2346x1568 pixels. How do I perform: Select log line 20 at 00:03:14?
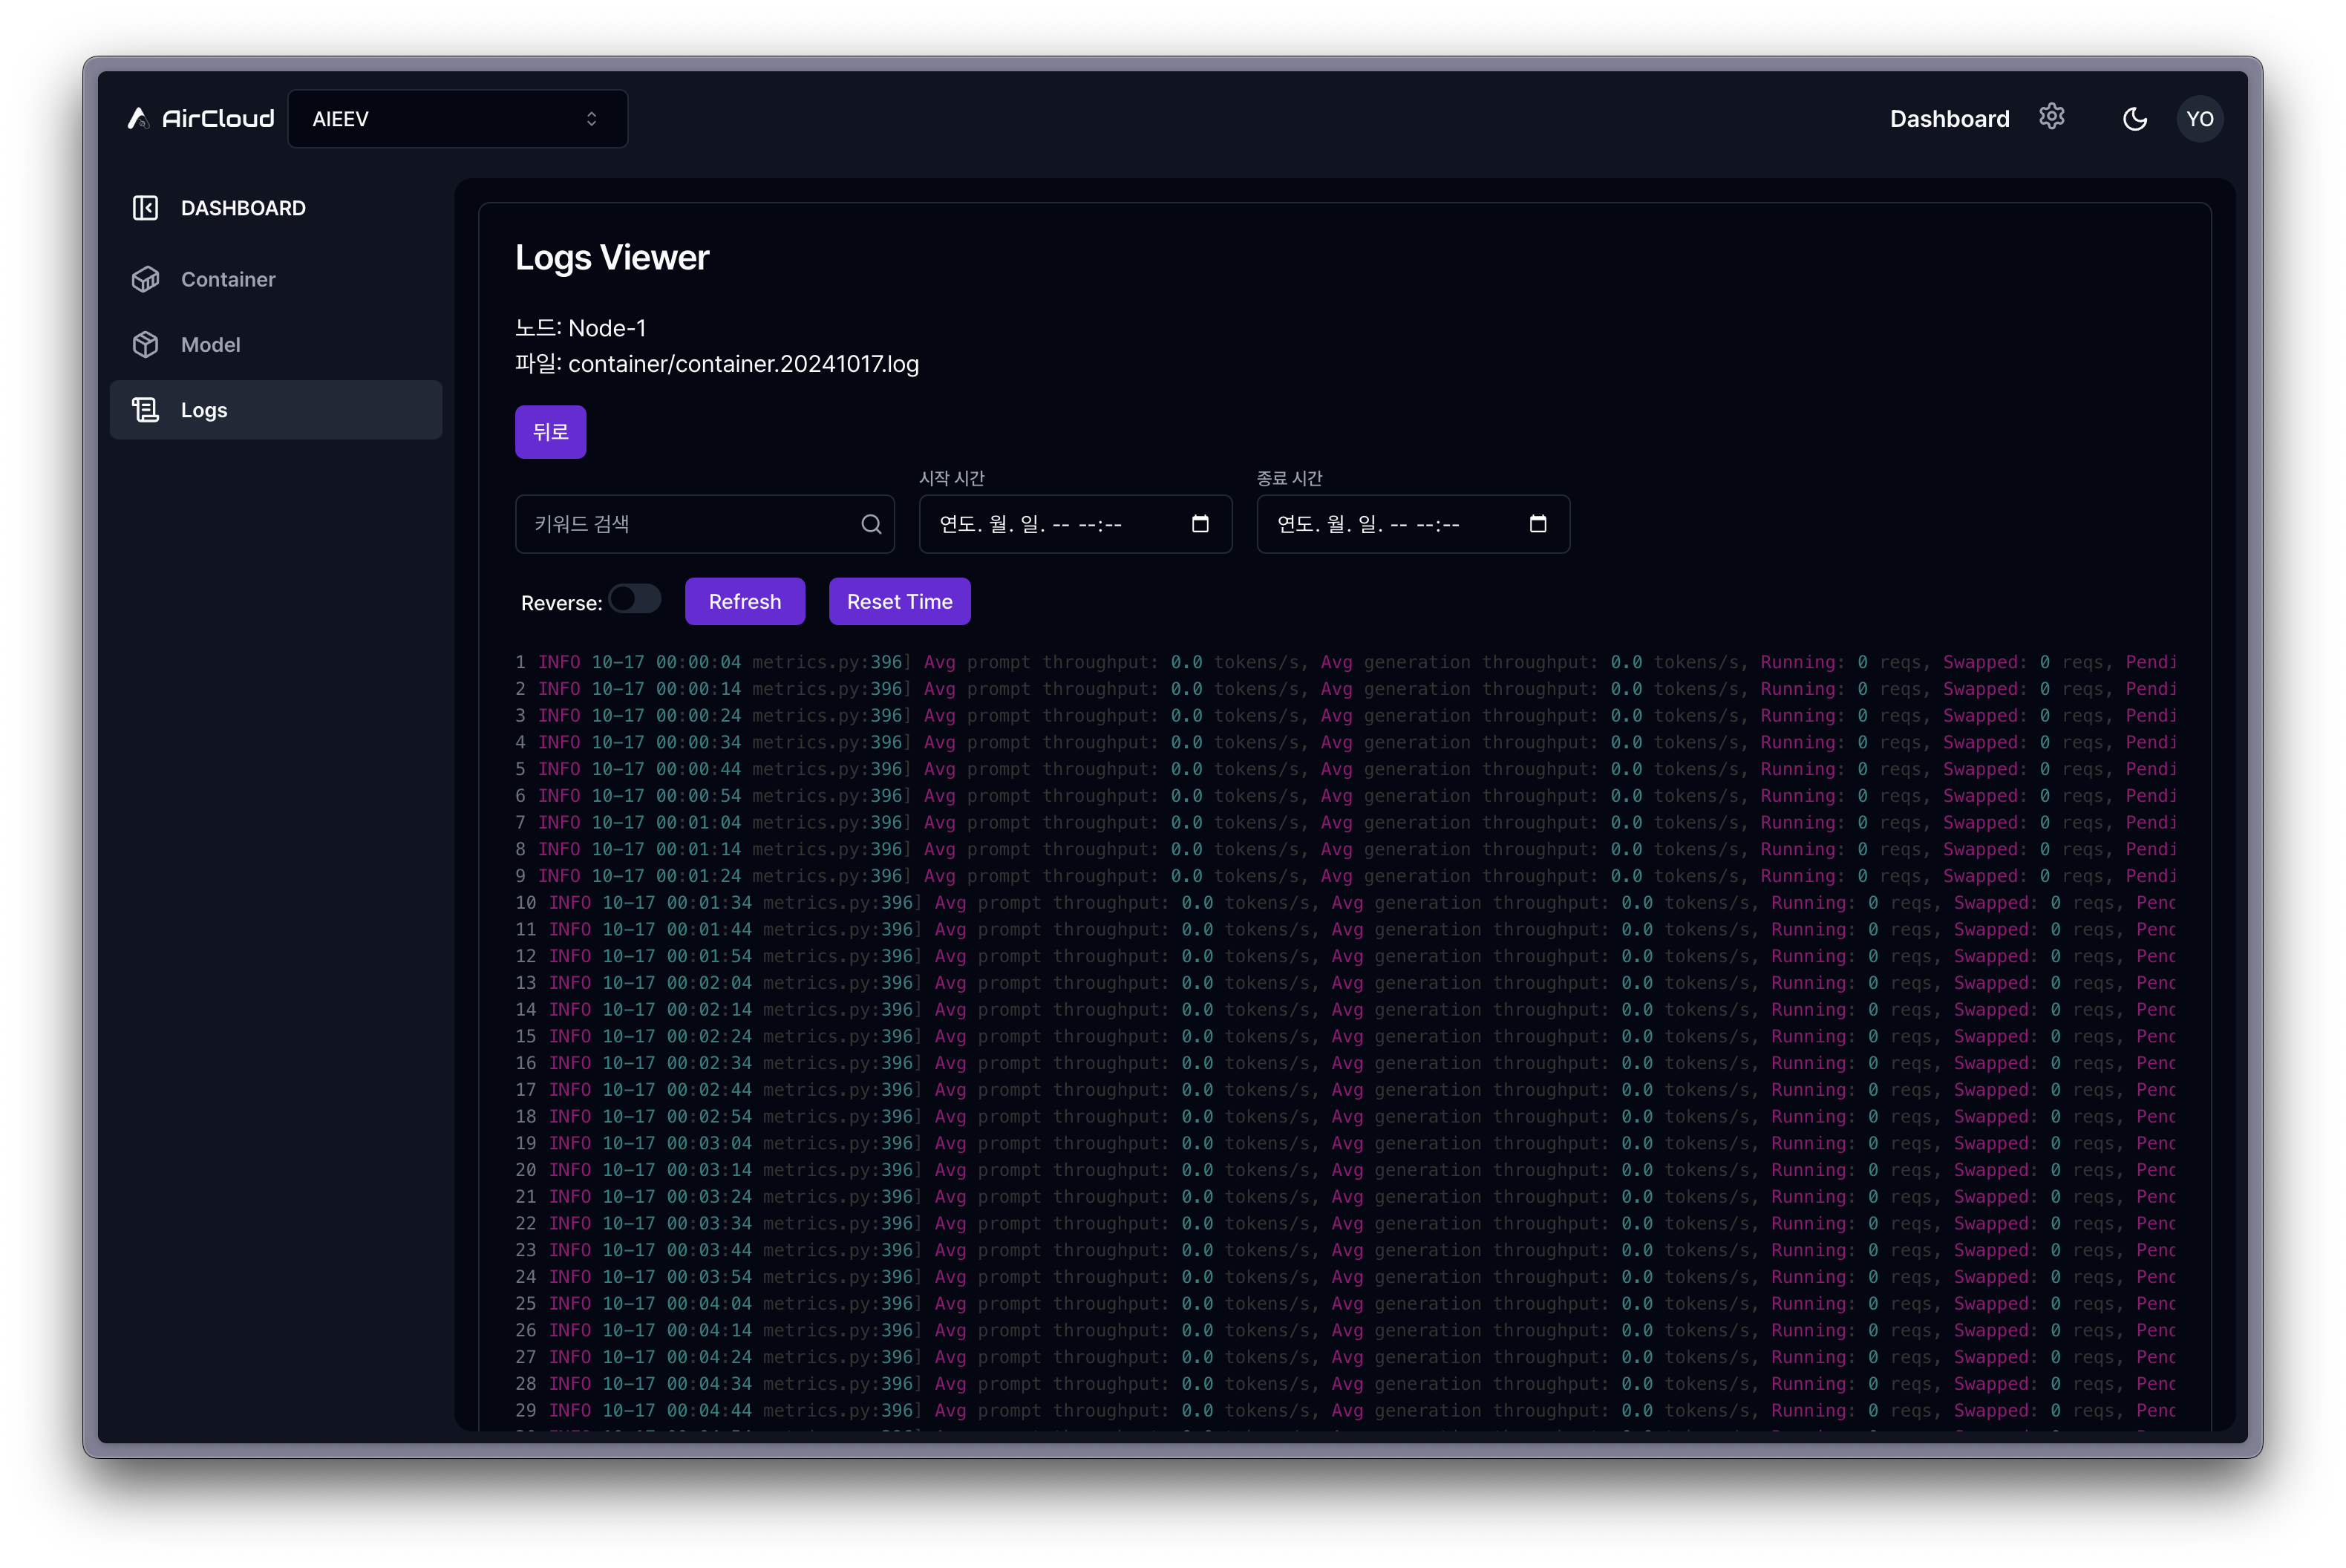coord(1346,1170)
